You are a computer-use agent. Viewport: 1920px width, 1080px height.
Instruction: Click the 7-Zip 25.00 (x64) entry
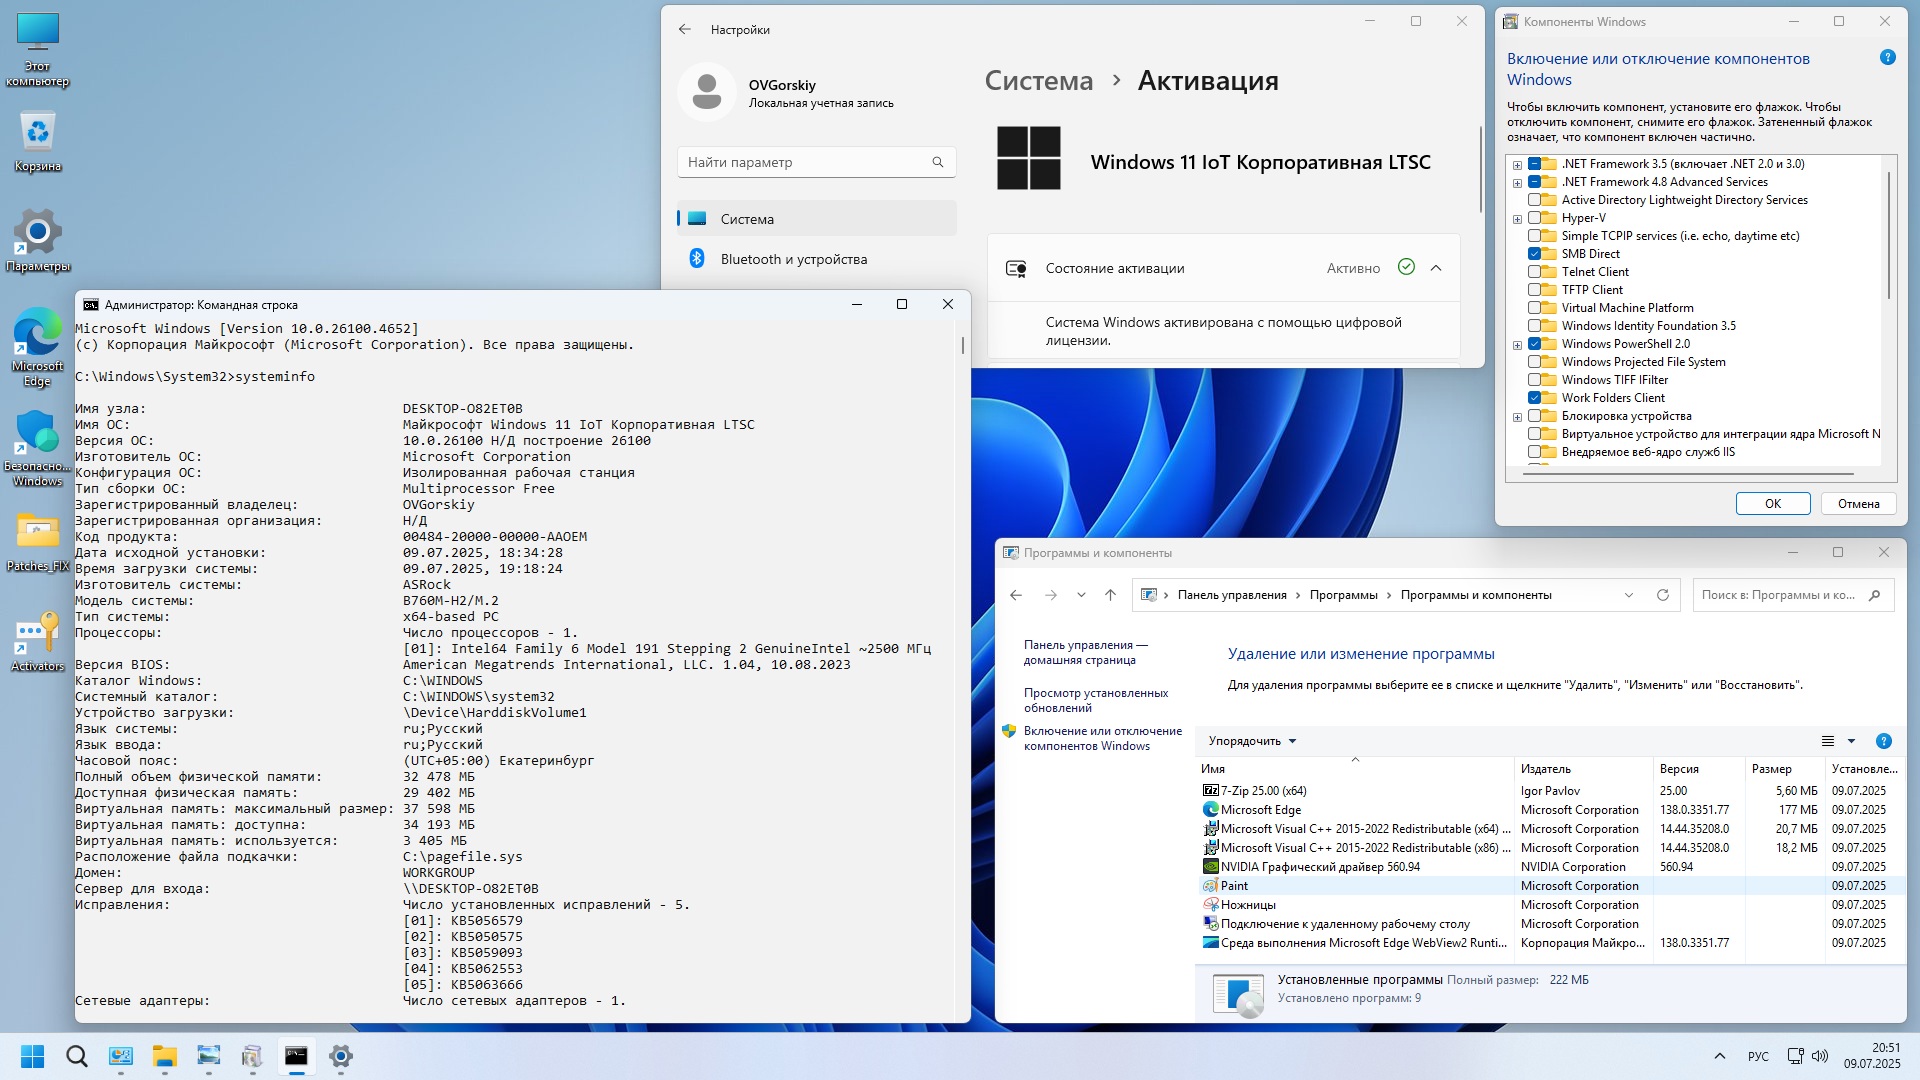pos(1263,790)
